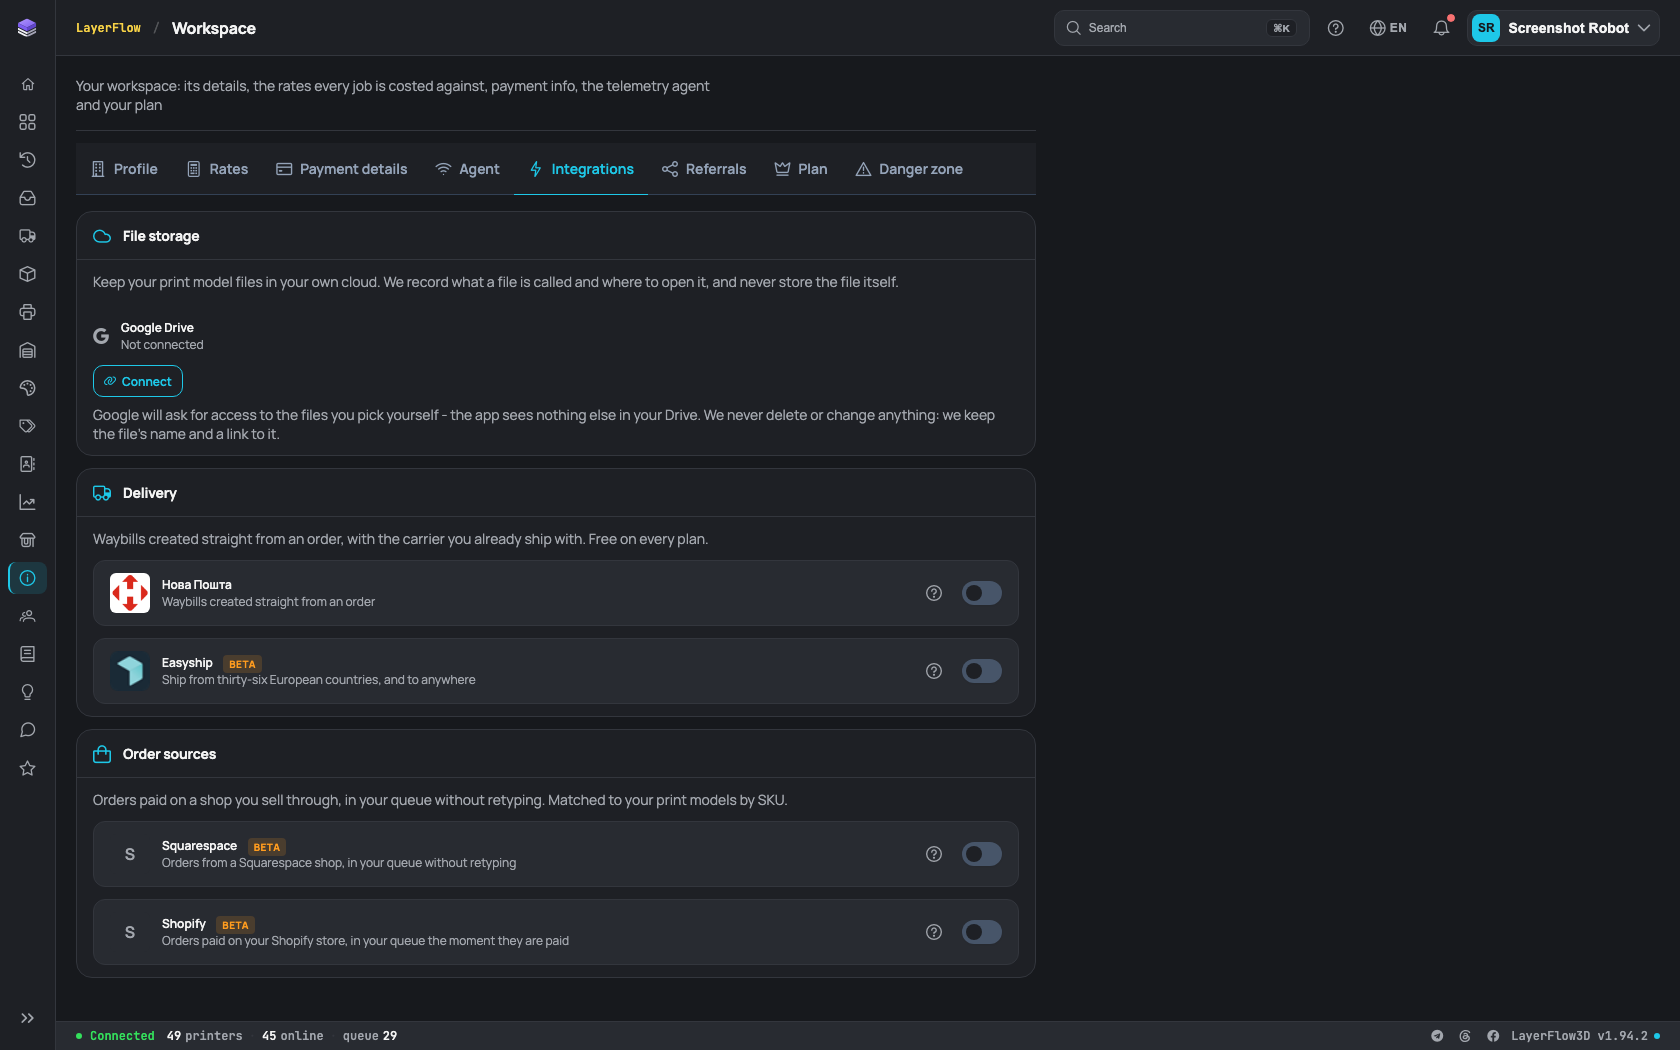The width and height of the screenshot is (1680, 1050).
Task: Open the dashboard grid icon in the sidebar
Action: [27, 122]
